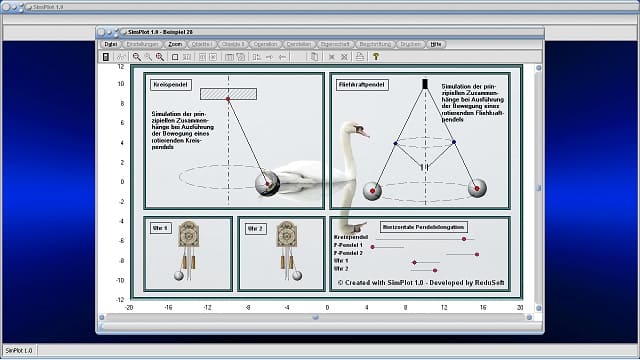The width and height of the screenshot is (640, 360).
Task: Click the Kreispendel red pivot point
Action: tap(228, 99)
